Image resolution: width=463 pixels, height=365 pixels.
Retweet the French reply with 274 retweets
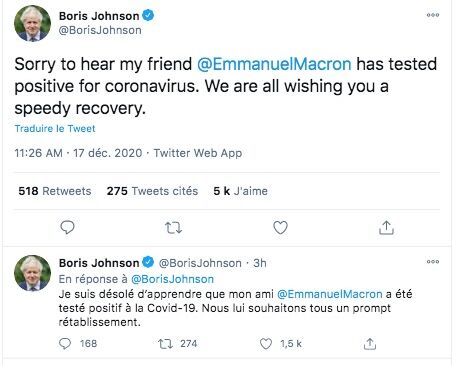point(165,344)
